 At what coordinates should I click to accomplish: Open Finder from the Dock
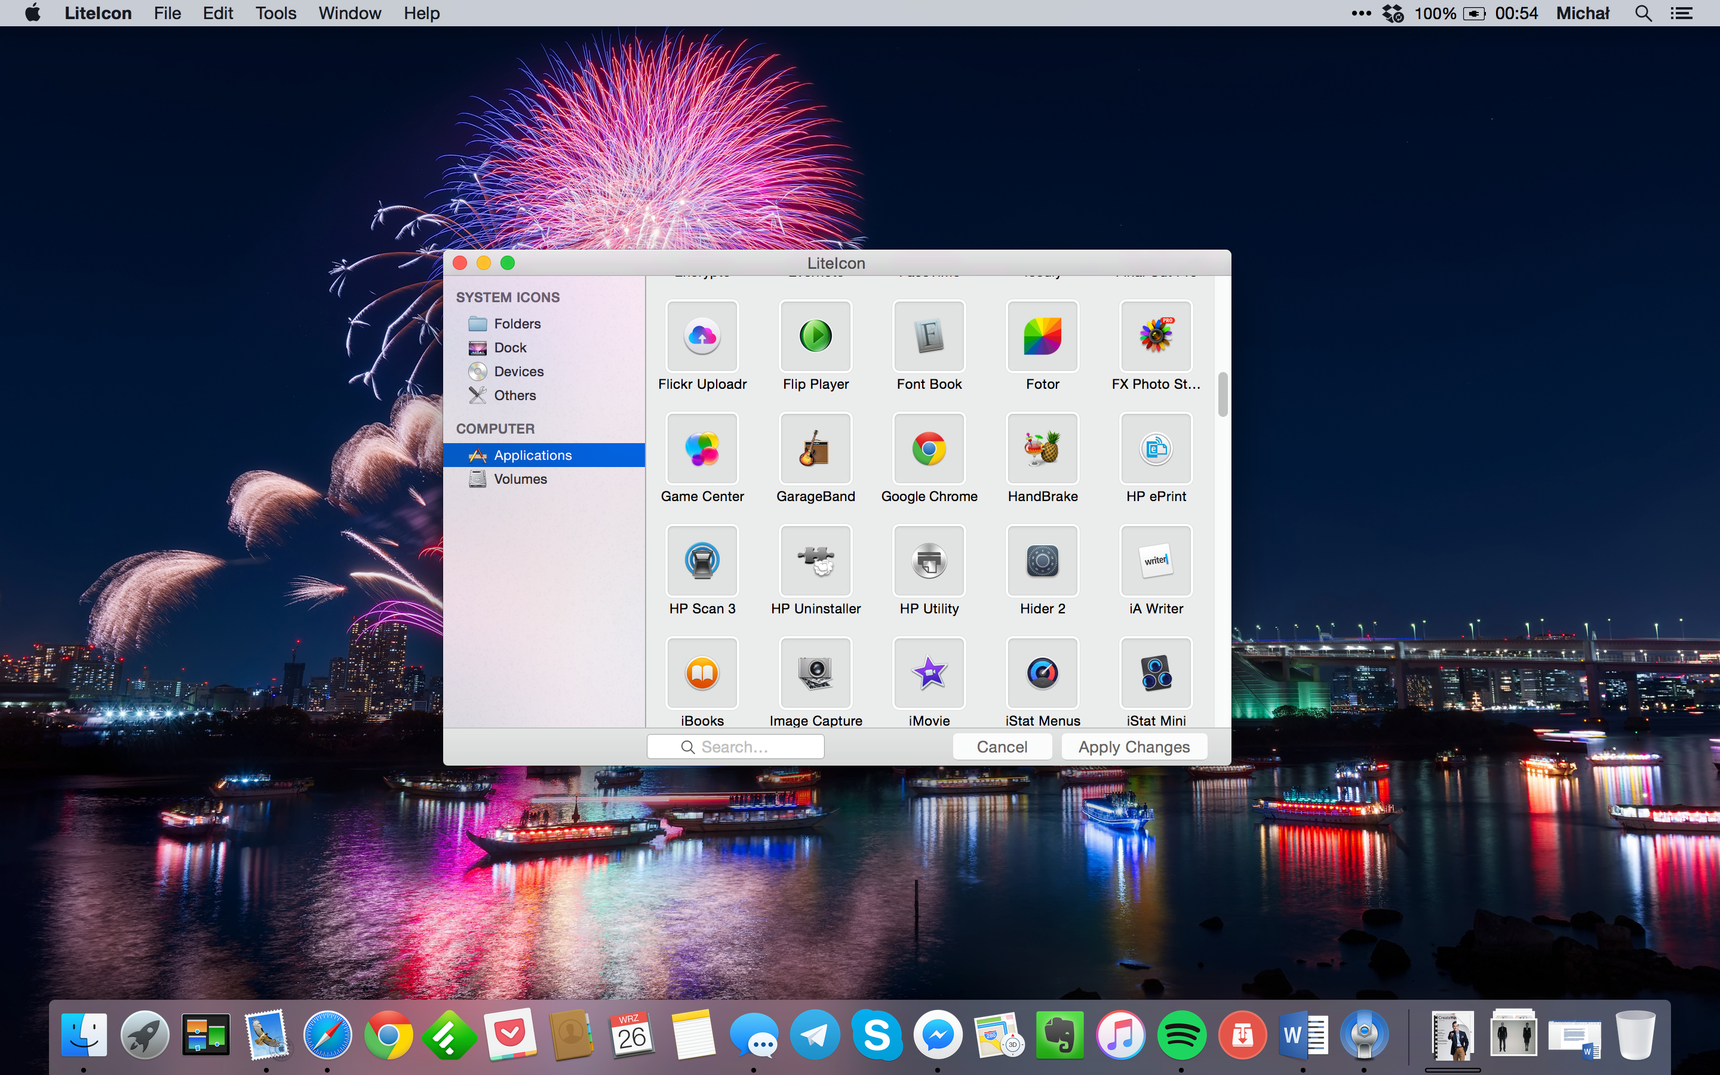click(x=84, y=1036)
